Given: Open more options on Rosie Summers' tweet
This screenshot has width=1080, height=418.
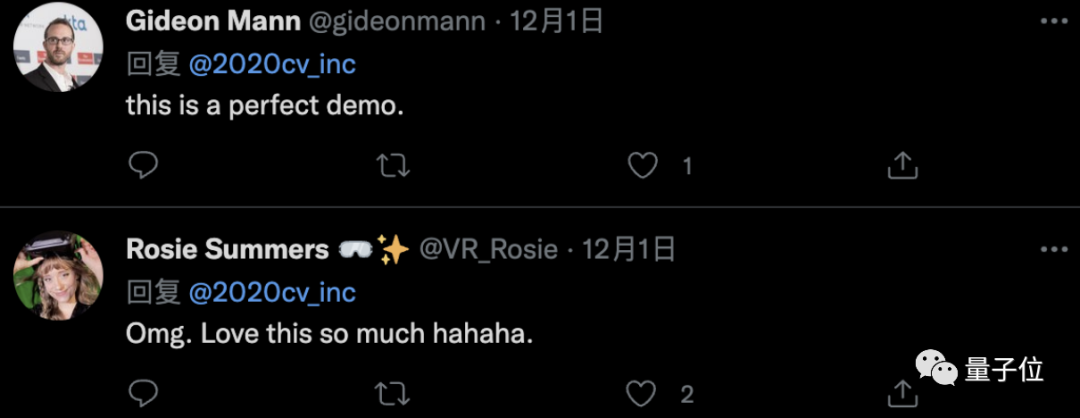Looking at the screenshot, I should tap(1054, 250).
